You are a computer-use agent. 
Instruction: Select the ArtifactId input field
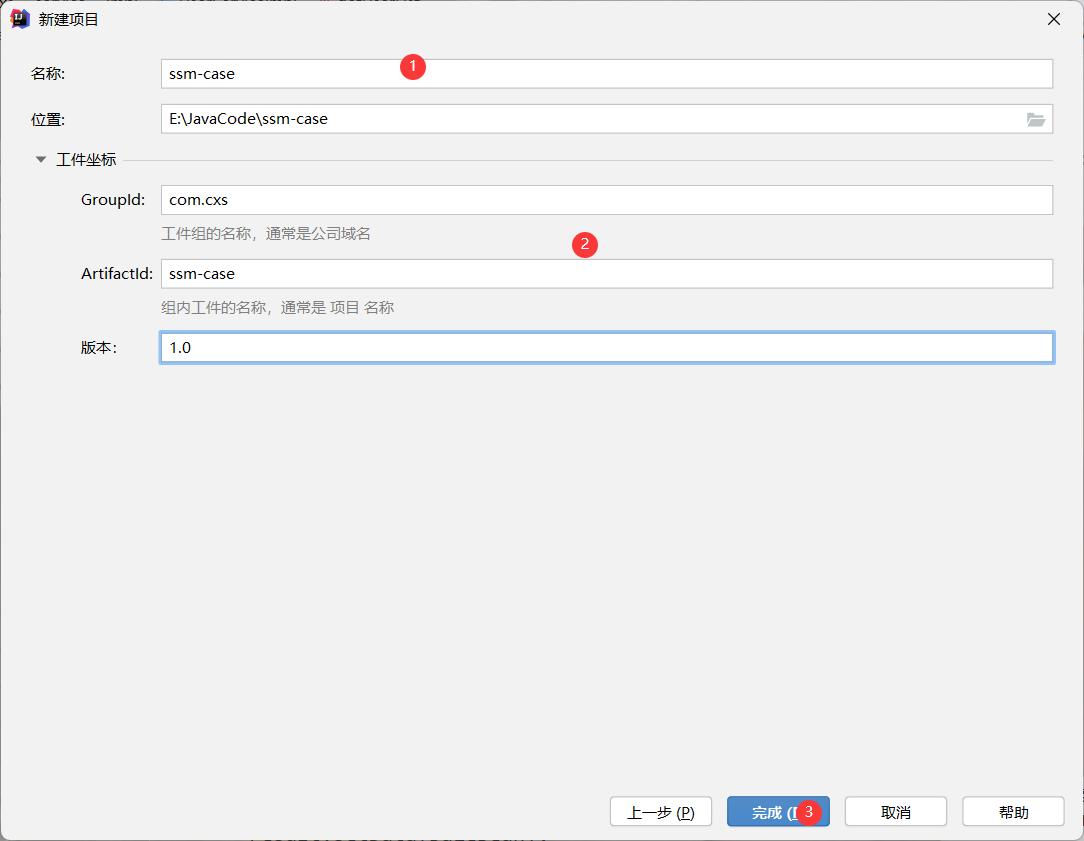click(x=606, y=274)
